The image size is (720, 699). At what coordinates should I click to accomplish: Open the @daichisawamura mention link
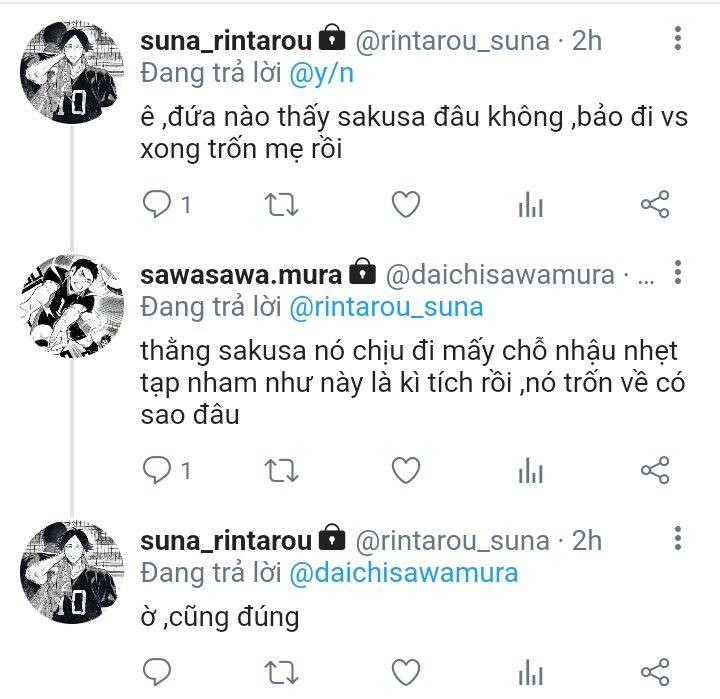403,573
